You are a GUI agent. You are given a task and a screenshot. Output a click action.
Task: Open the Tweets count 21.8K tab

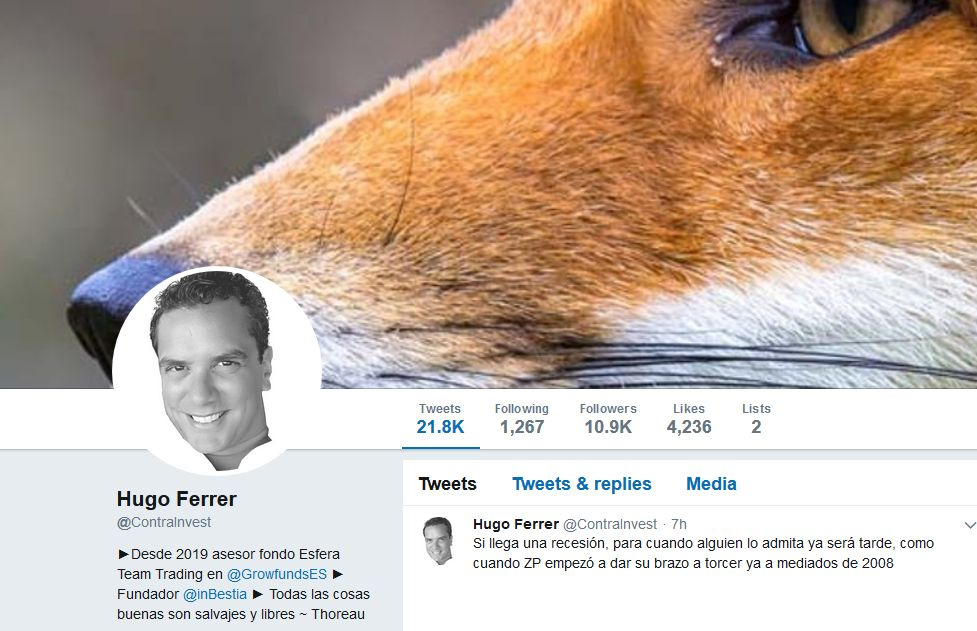(x=441, y=418)
